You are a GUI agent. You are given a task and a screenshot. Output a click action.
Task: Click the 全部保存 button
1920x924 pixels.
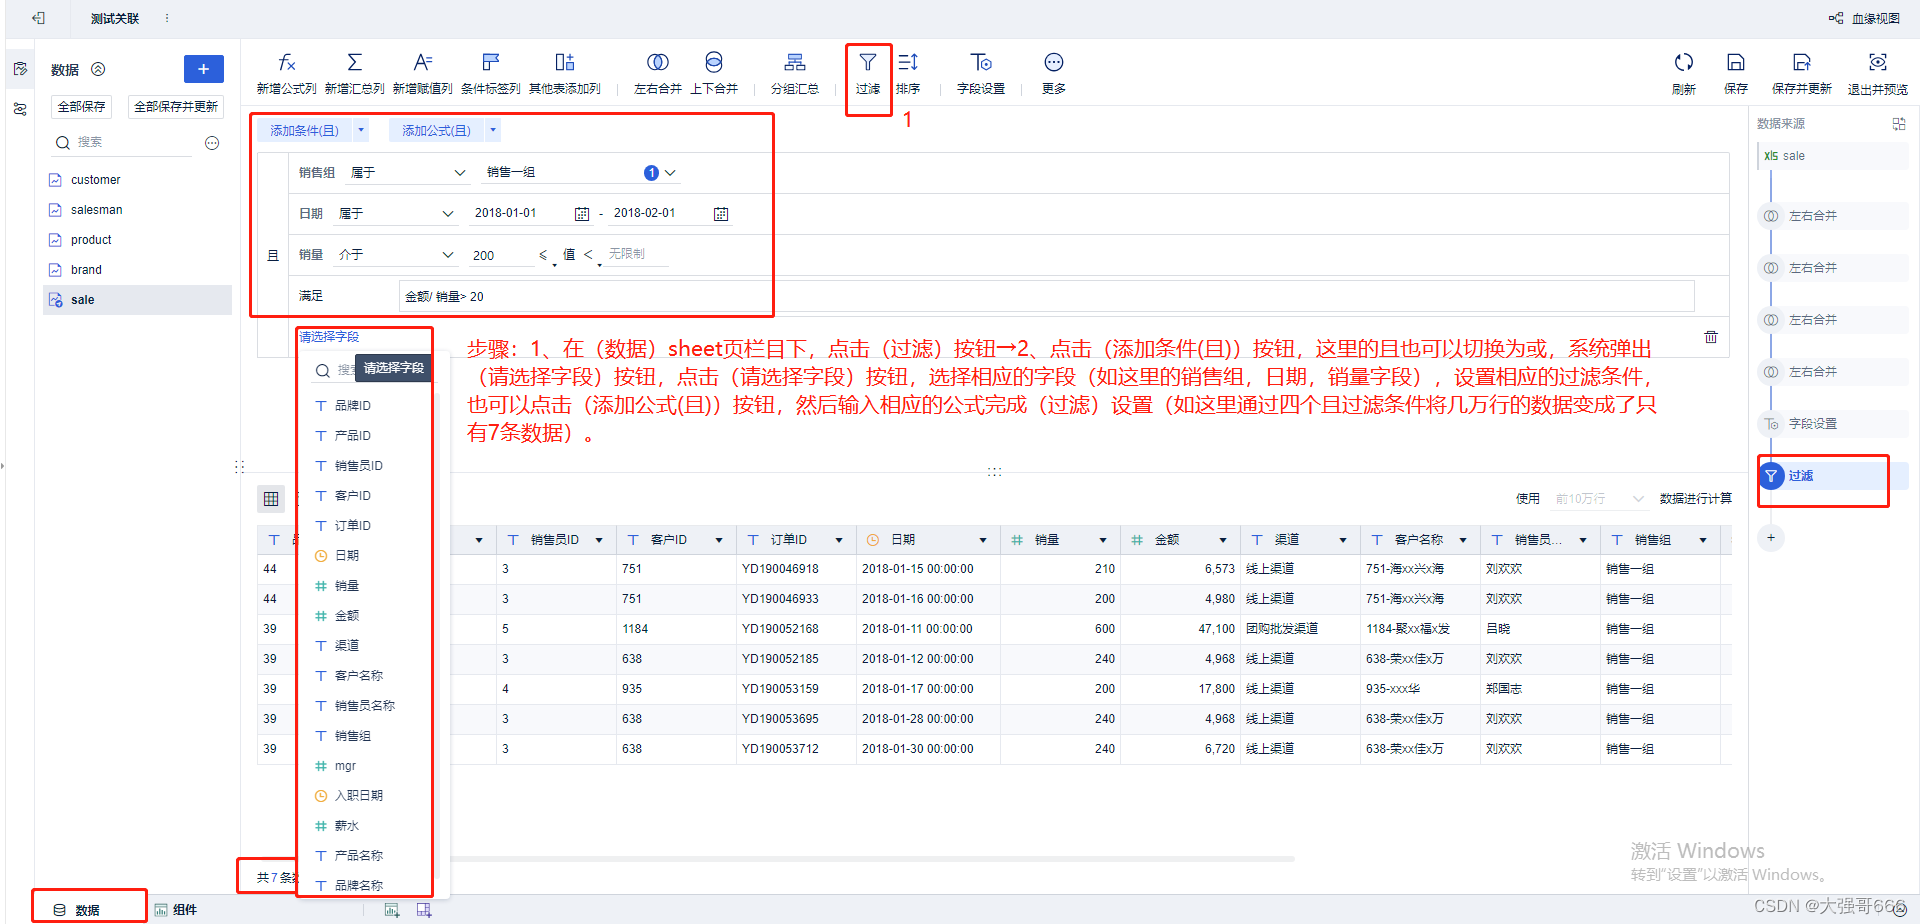(81, 107)
